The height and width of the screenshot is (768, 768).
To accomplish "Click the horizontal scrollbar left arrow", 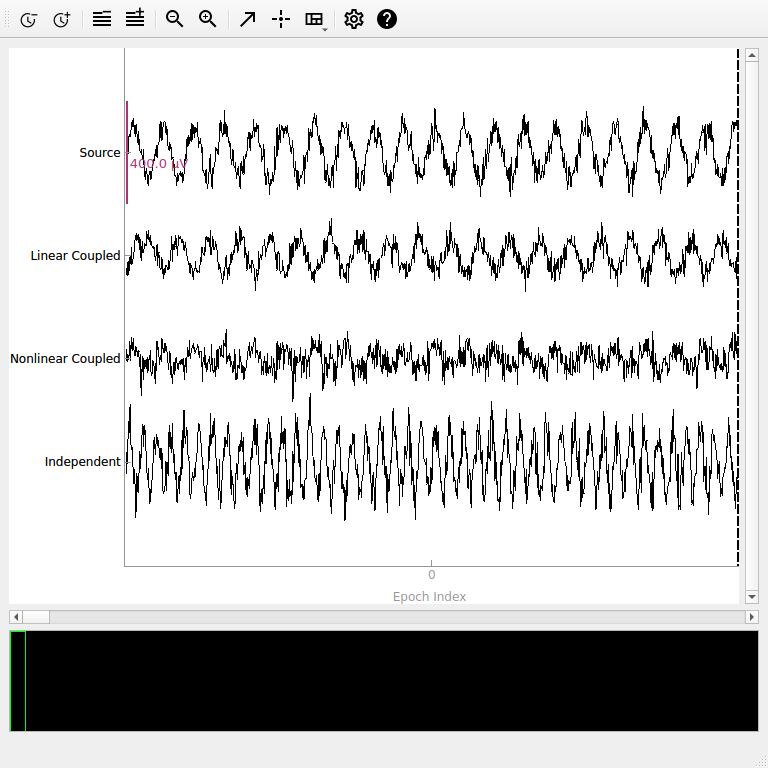I will 15,617.
